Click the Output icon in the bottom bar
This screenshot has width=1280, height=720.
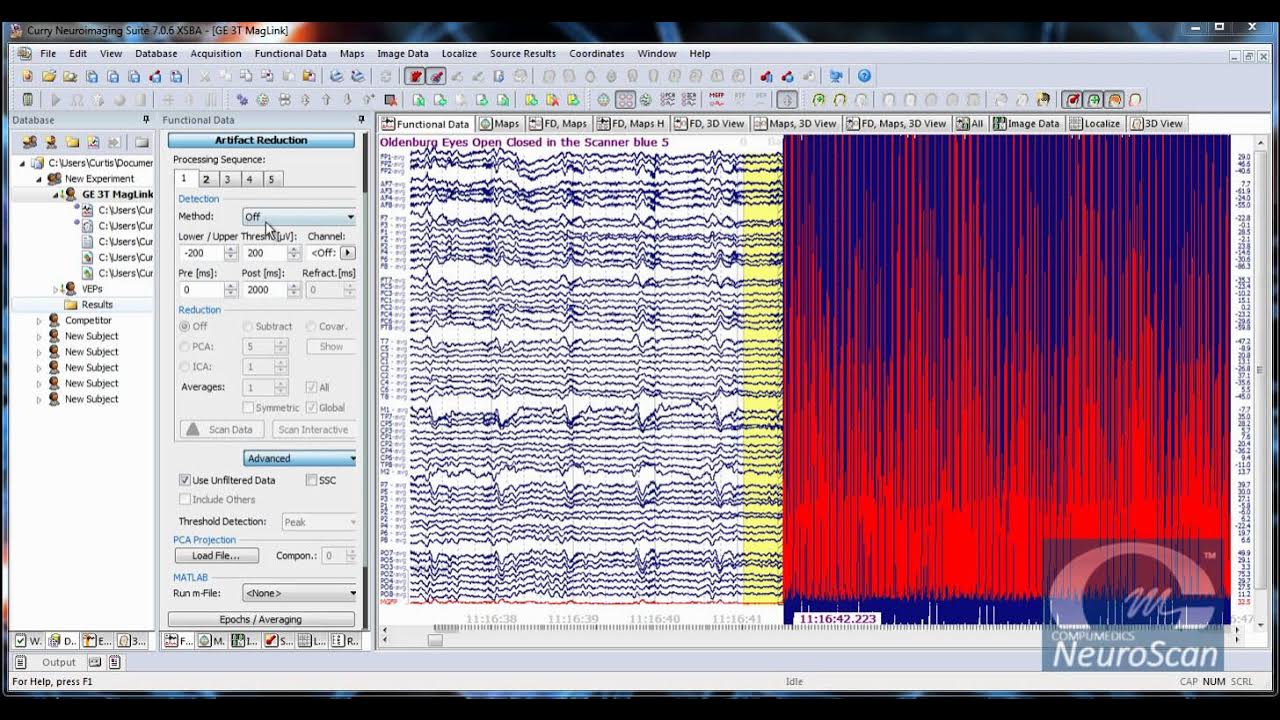(20, 662)
